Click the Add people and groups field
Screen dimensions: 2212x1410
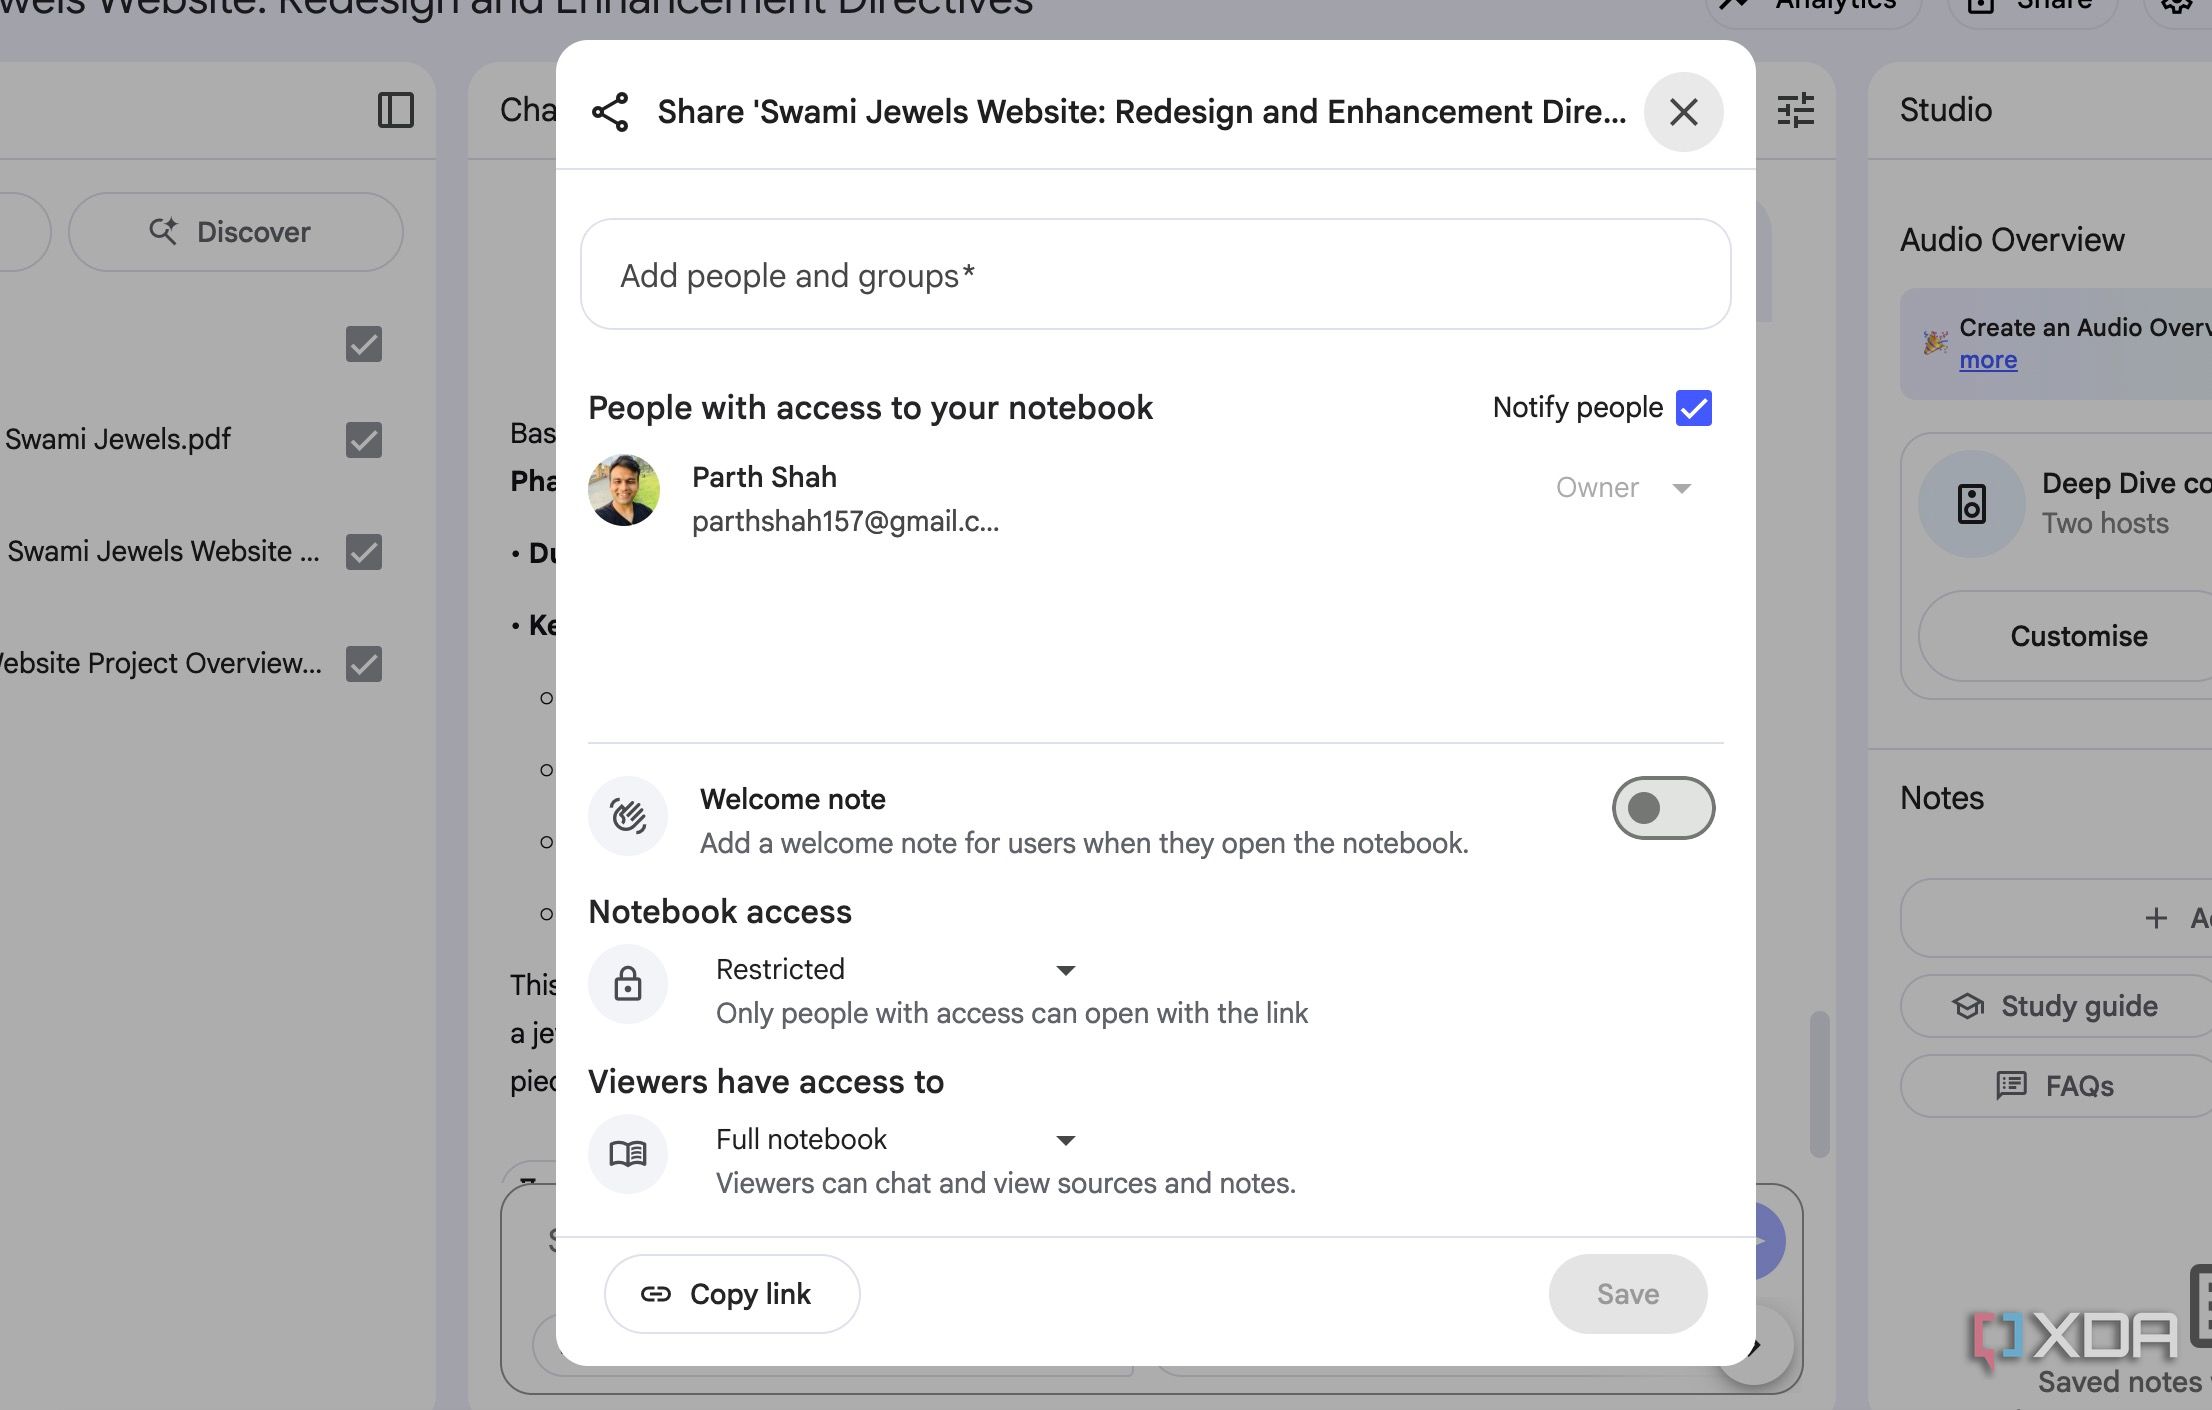(1155, 275)
